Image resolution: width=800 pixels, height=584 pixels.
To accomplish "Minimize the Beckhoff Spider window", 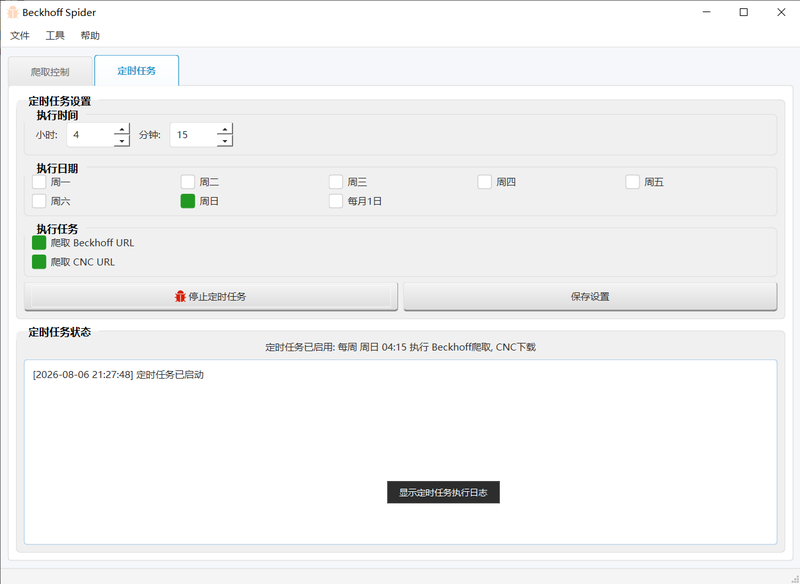I will [707, 12].
